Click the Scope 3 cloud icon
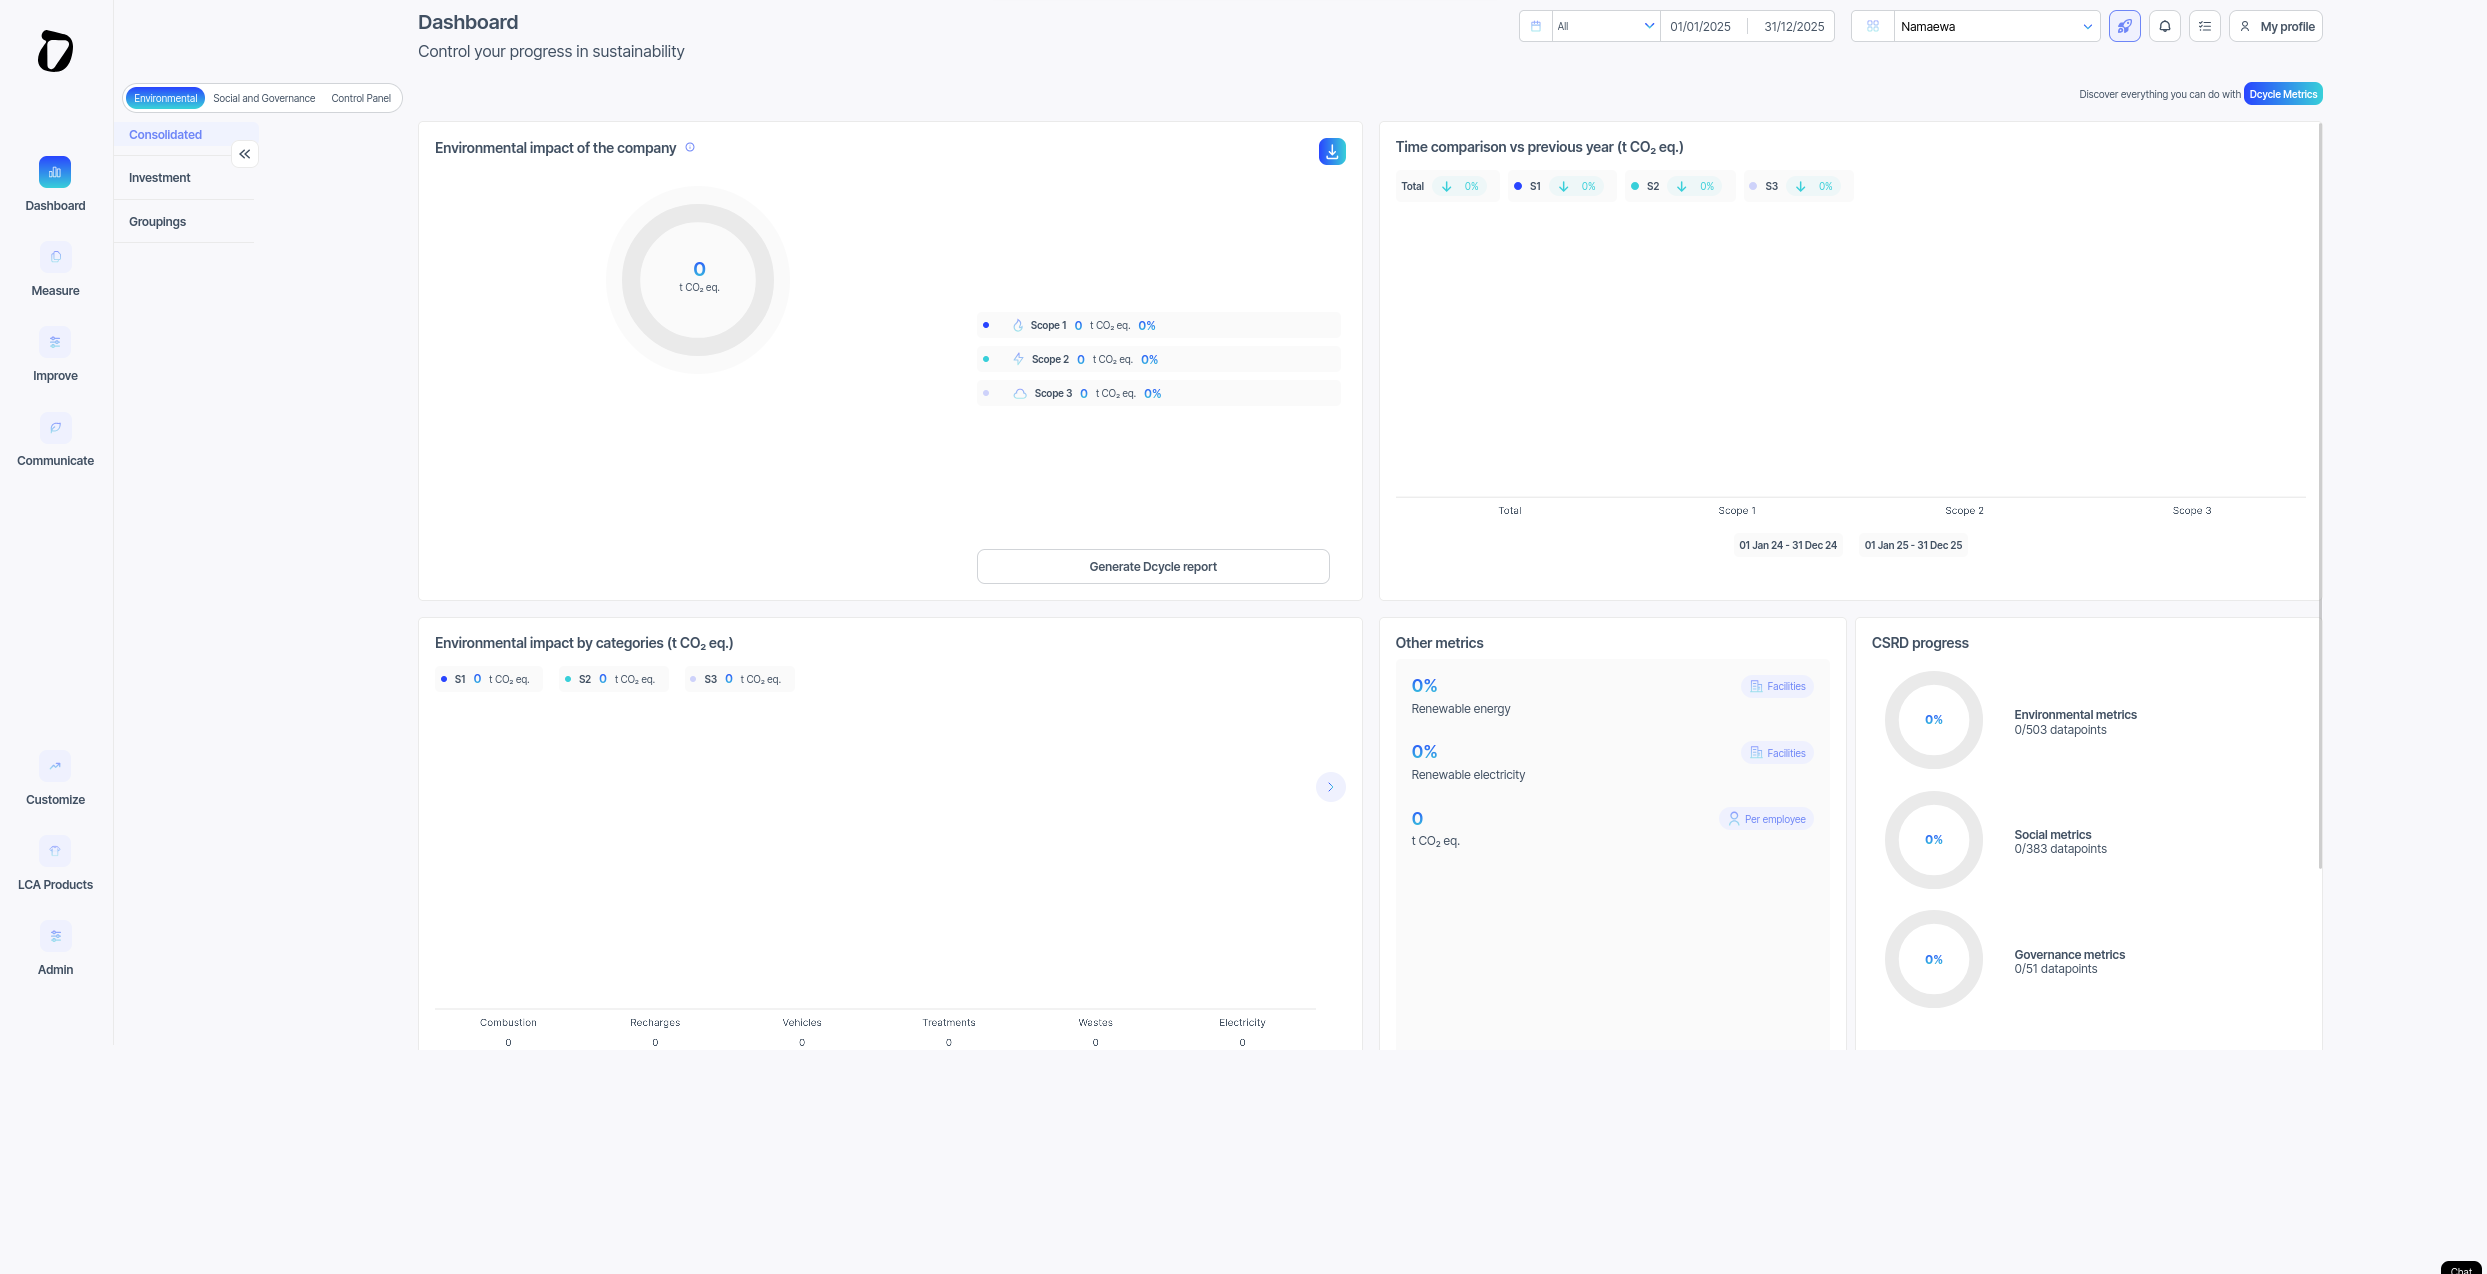Image resolution: width=2487 pixels, height=1274 pixels. pos(1020,393)
